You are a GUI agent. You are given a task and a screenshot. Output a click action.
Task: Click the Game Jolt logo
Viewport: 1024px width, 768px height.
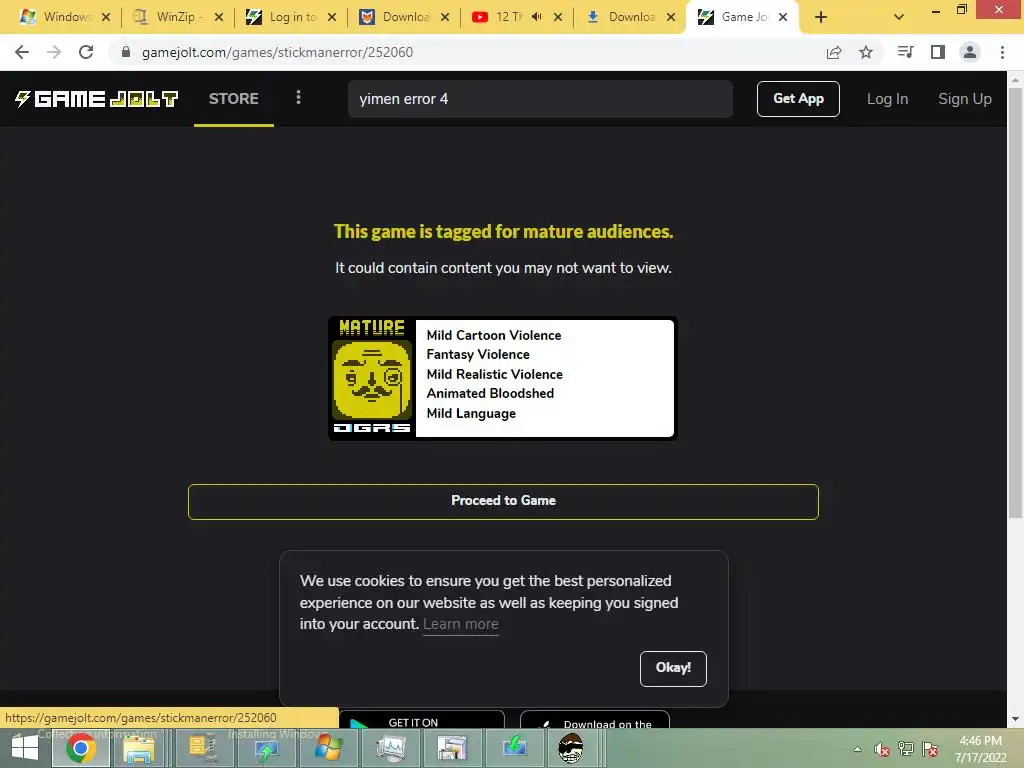pos(97,99)
